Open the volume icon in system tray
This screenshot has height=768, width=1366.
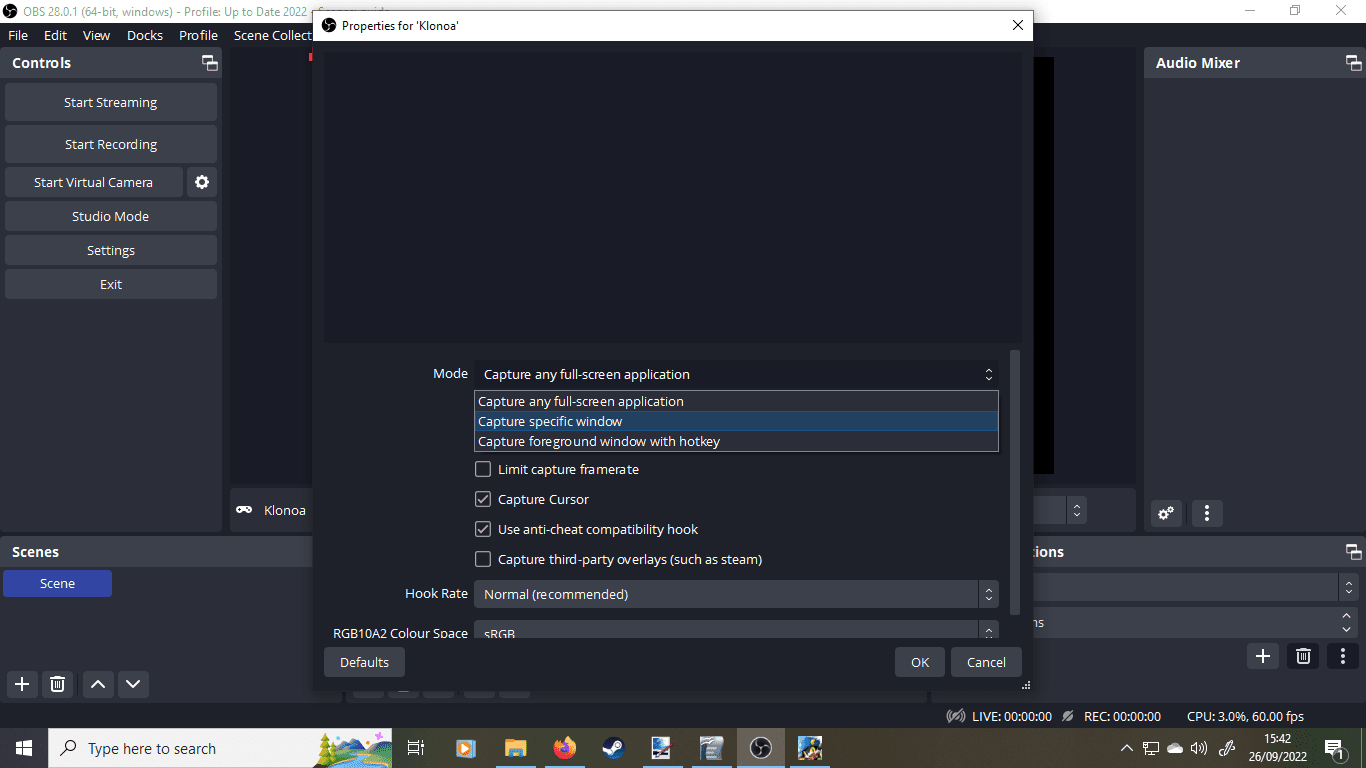1199,748
